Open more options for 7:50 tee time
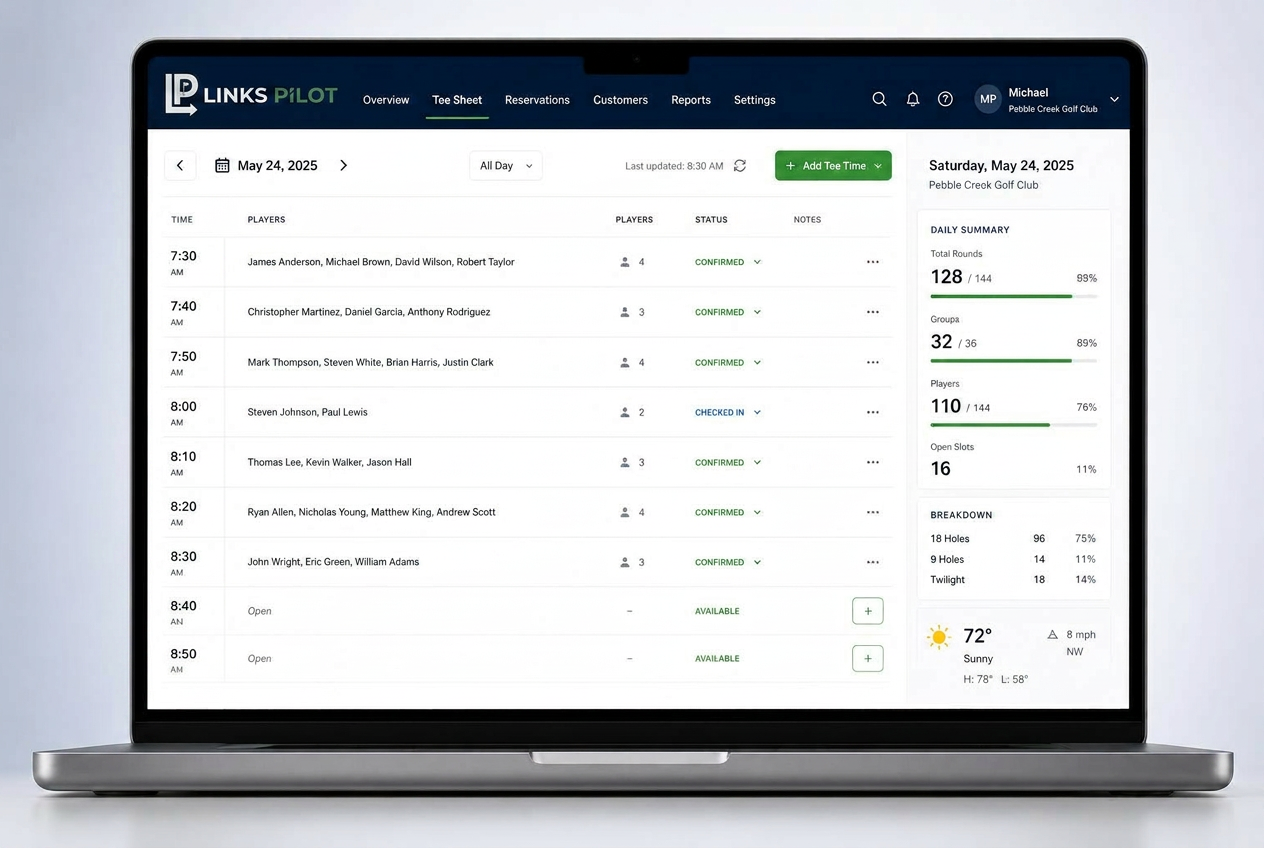The image size is (1264, 848). tap(873, 362)
